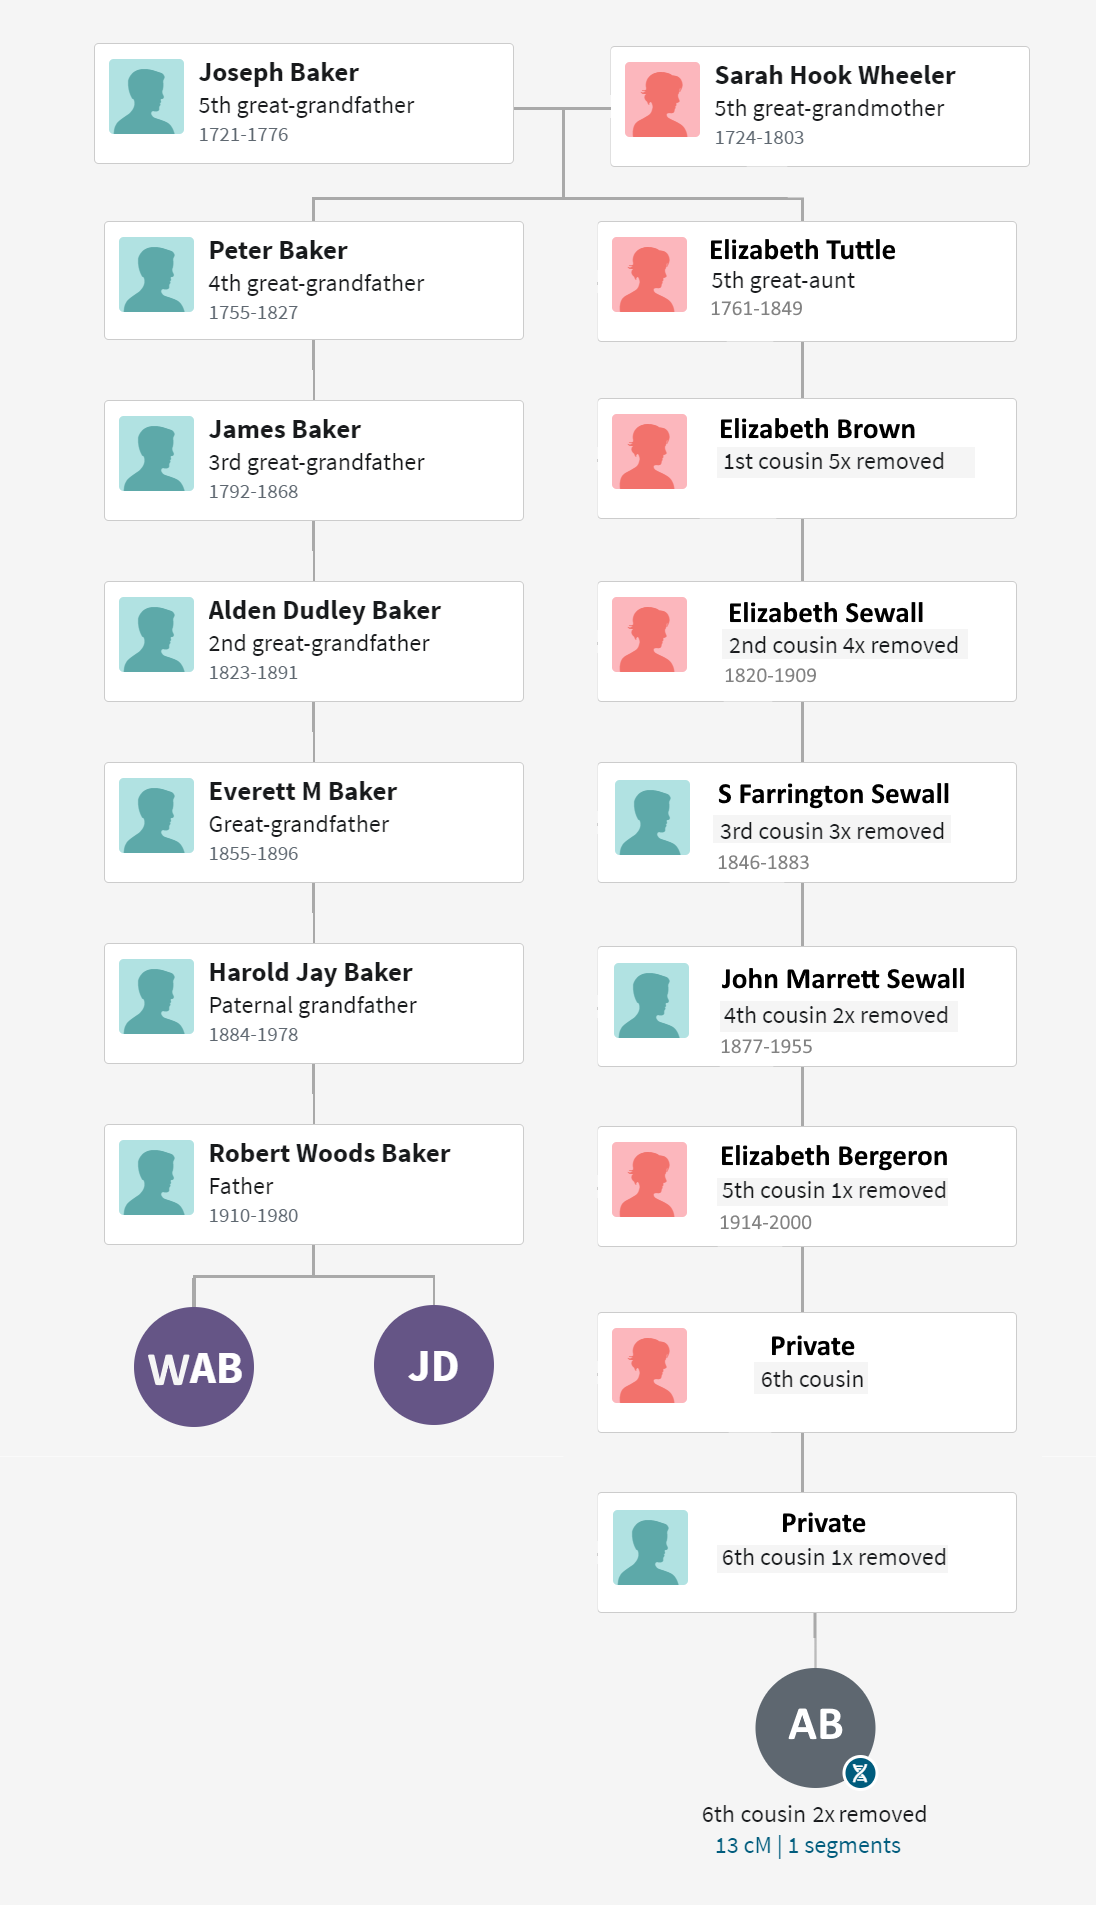This screenshot has height=1905, width=1096.
Task: Open John Marrett Sewall's name
Action: [843, 979]
